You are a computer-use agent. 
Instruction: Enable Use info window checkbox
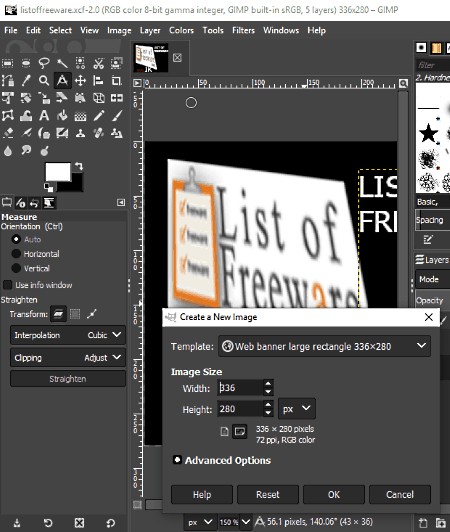[x=7, y=285]
